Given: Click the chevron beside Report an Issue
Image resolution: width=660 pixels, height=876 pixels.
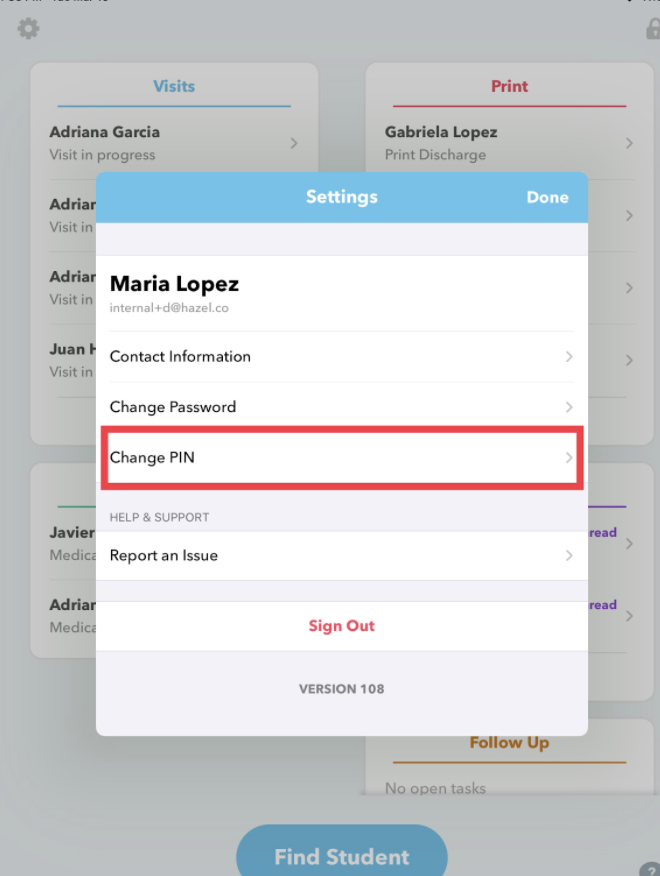Looking at the screenshot, I should (569, 555).
